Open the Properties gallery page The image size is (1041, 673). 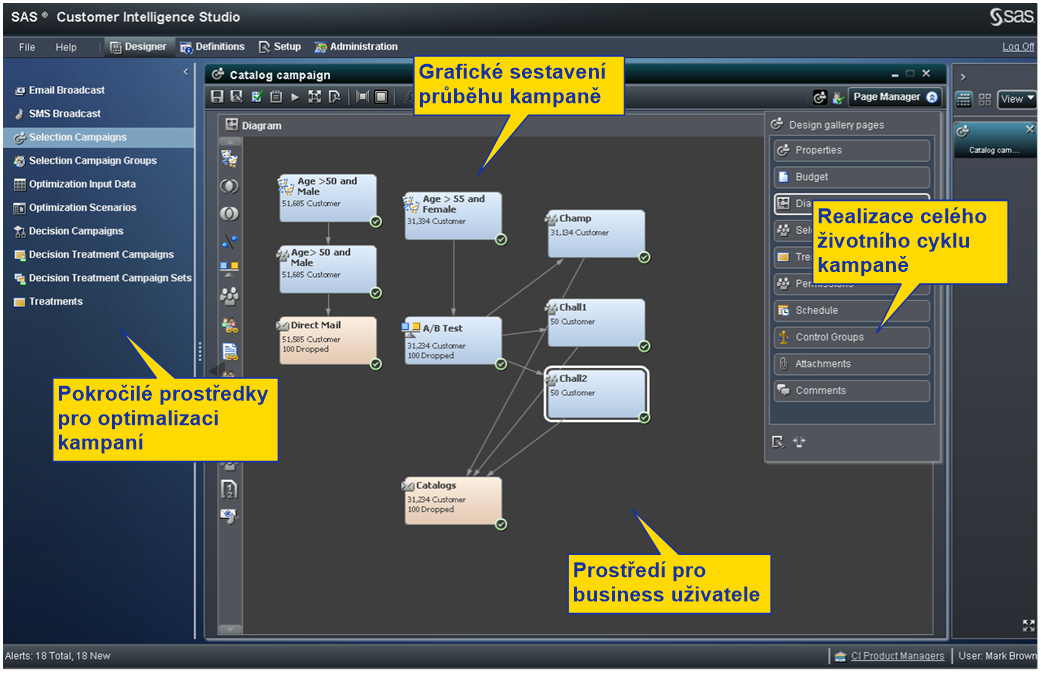point(852,151)
